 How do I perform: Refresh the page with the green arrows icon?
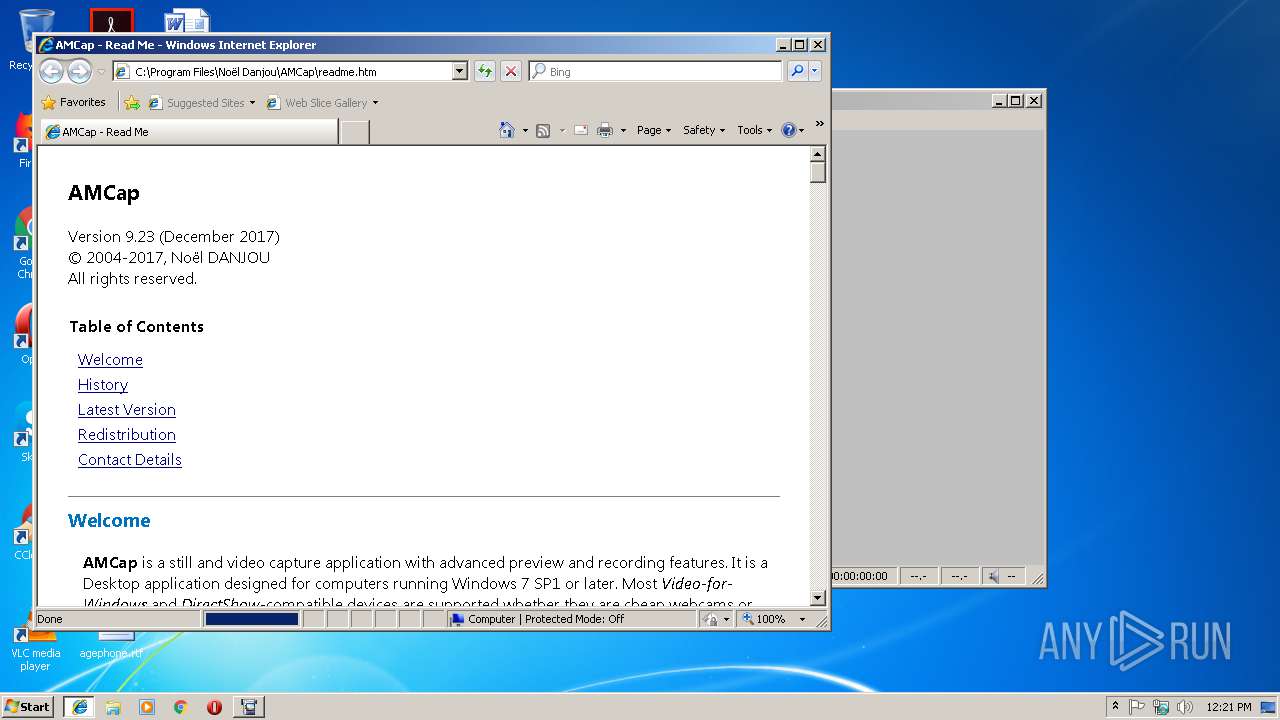485,71
